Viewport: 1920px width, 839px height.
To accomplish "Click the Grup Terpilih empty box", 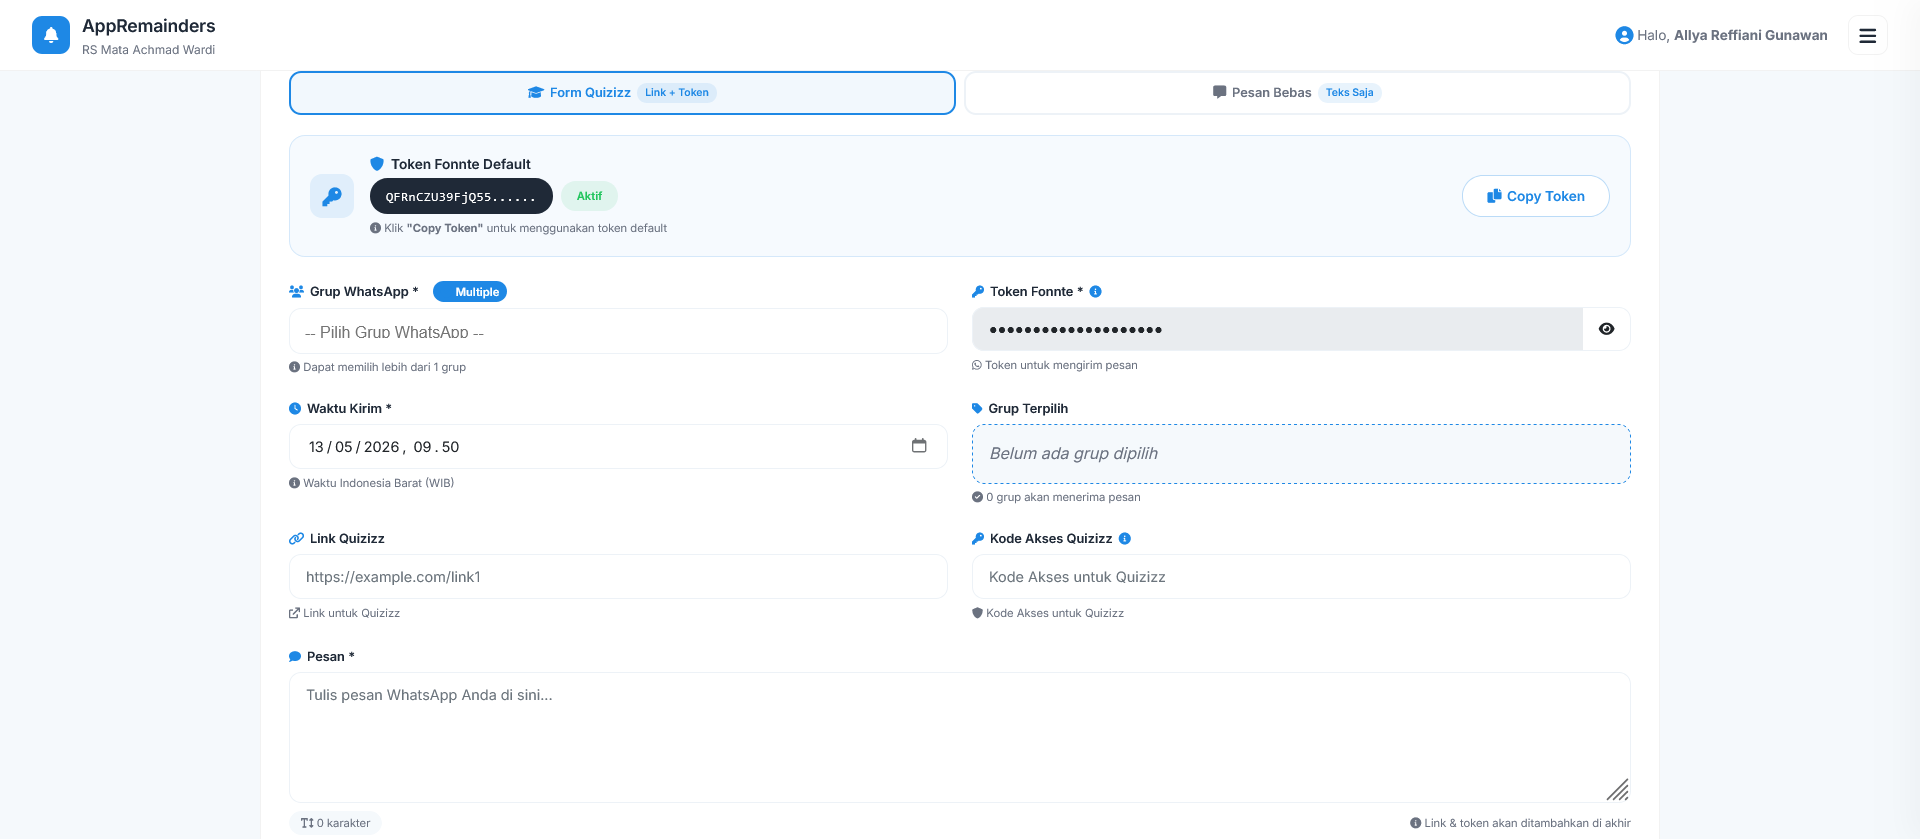I will pos(1301,454).
